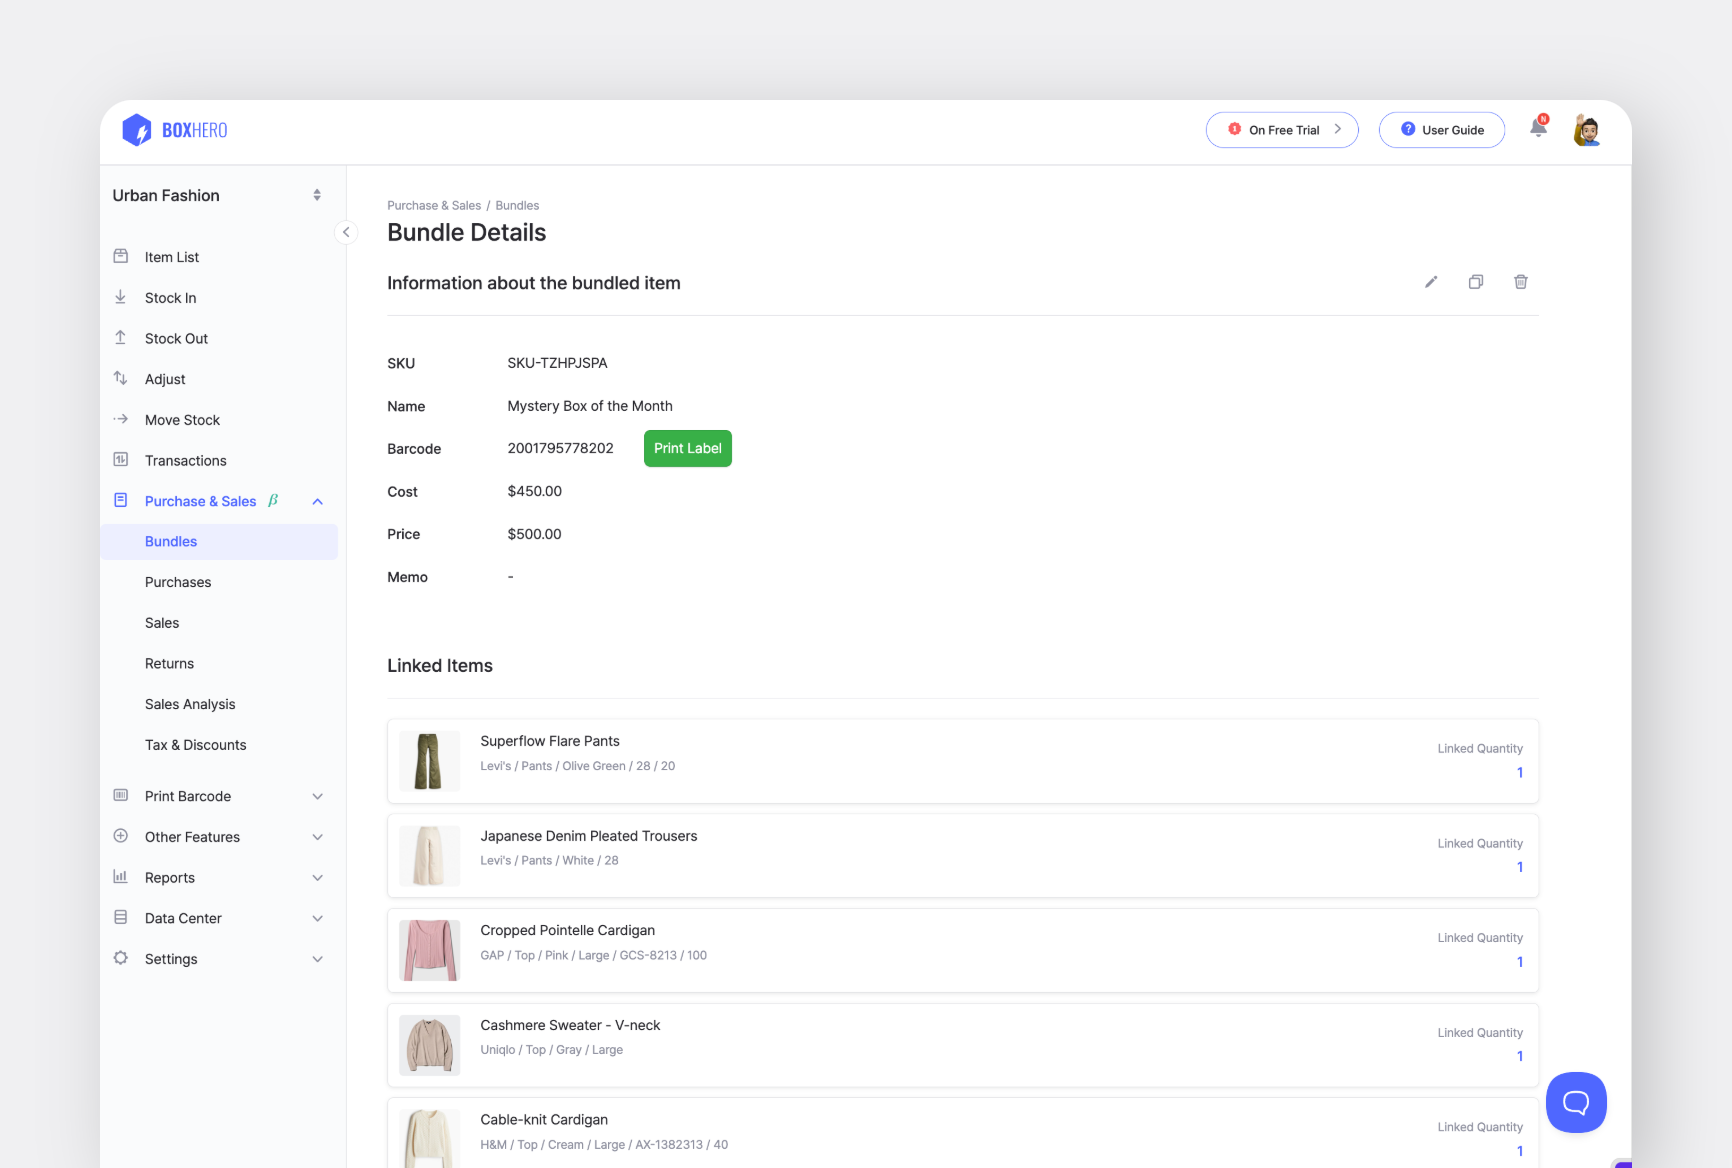Collapse the Purchase & Sales section chevron
Image resolution: width=1732 pixels, height=1168 pixels.
[317, 501]
